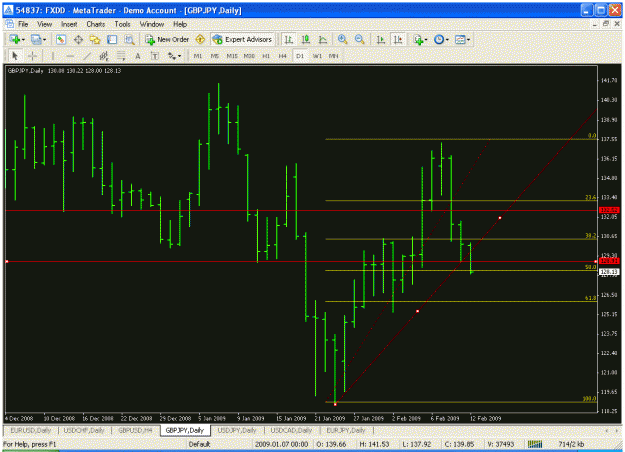Open the Strategy Tester magnifier icon

(129, 39)
